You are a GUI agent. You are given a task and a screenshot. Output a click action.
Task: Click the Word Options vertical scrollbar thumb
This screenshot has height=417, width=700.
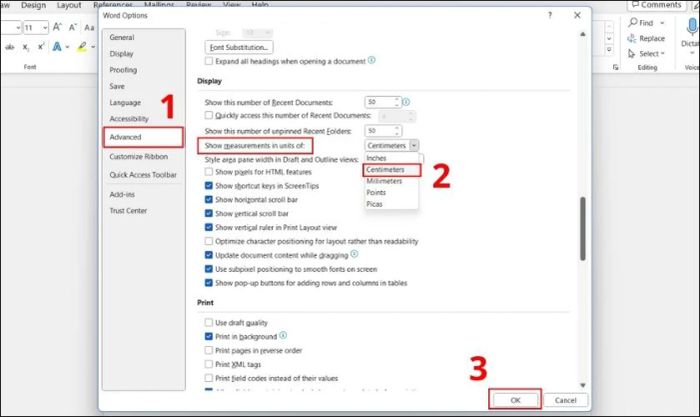click(583, 229)
